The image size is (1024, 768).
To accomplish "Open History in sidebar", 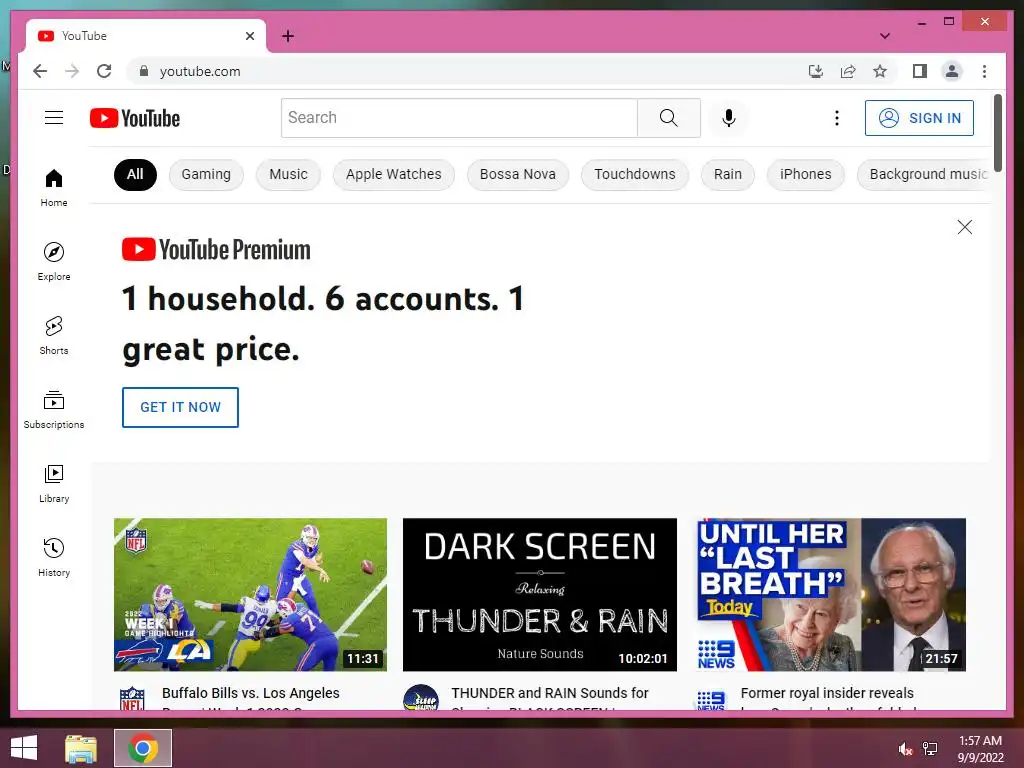I will (x=54, y=557).
